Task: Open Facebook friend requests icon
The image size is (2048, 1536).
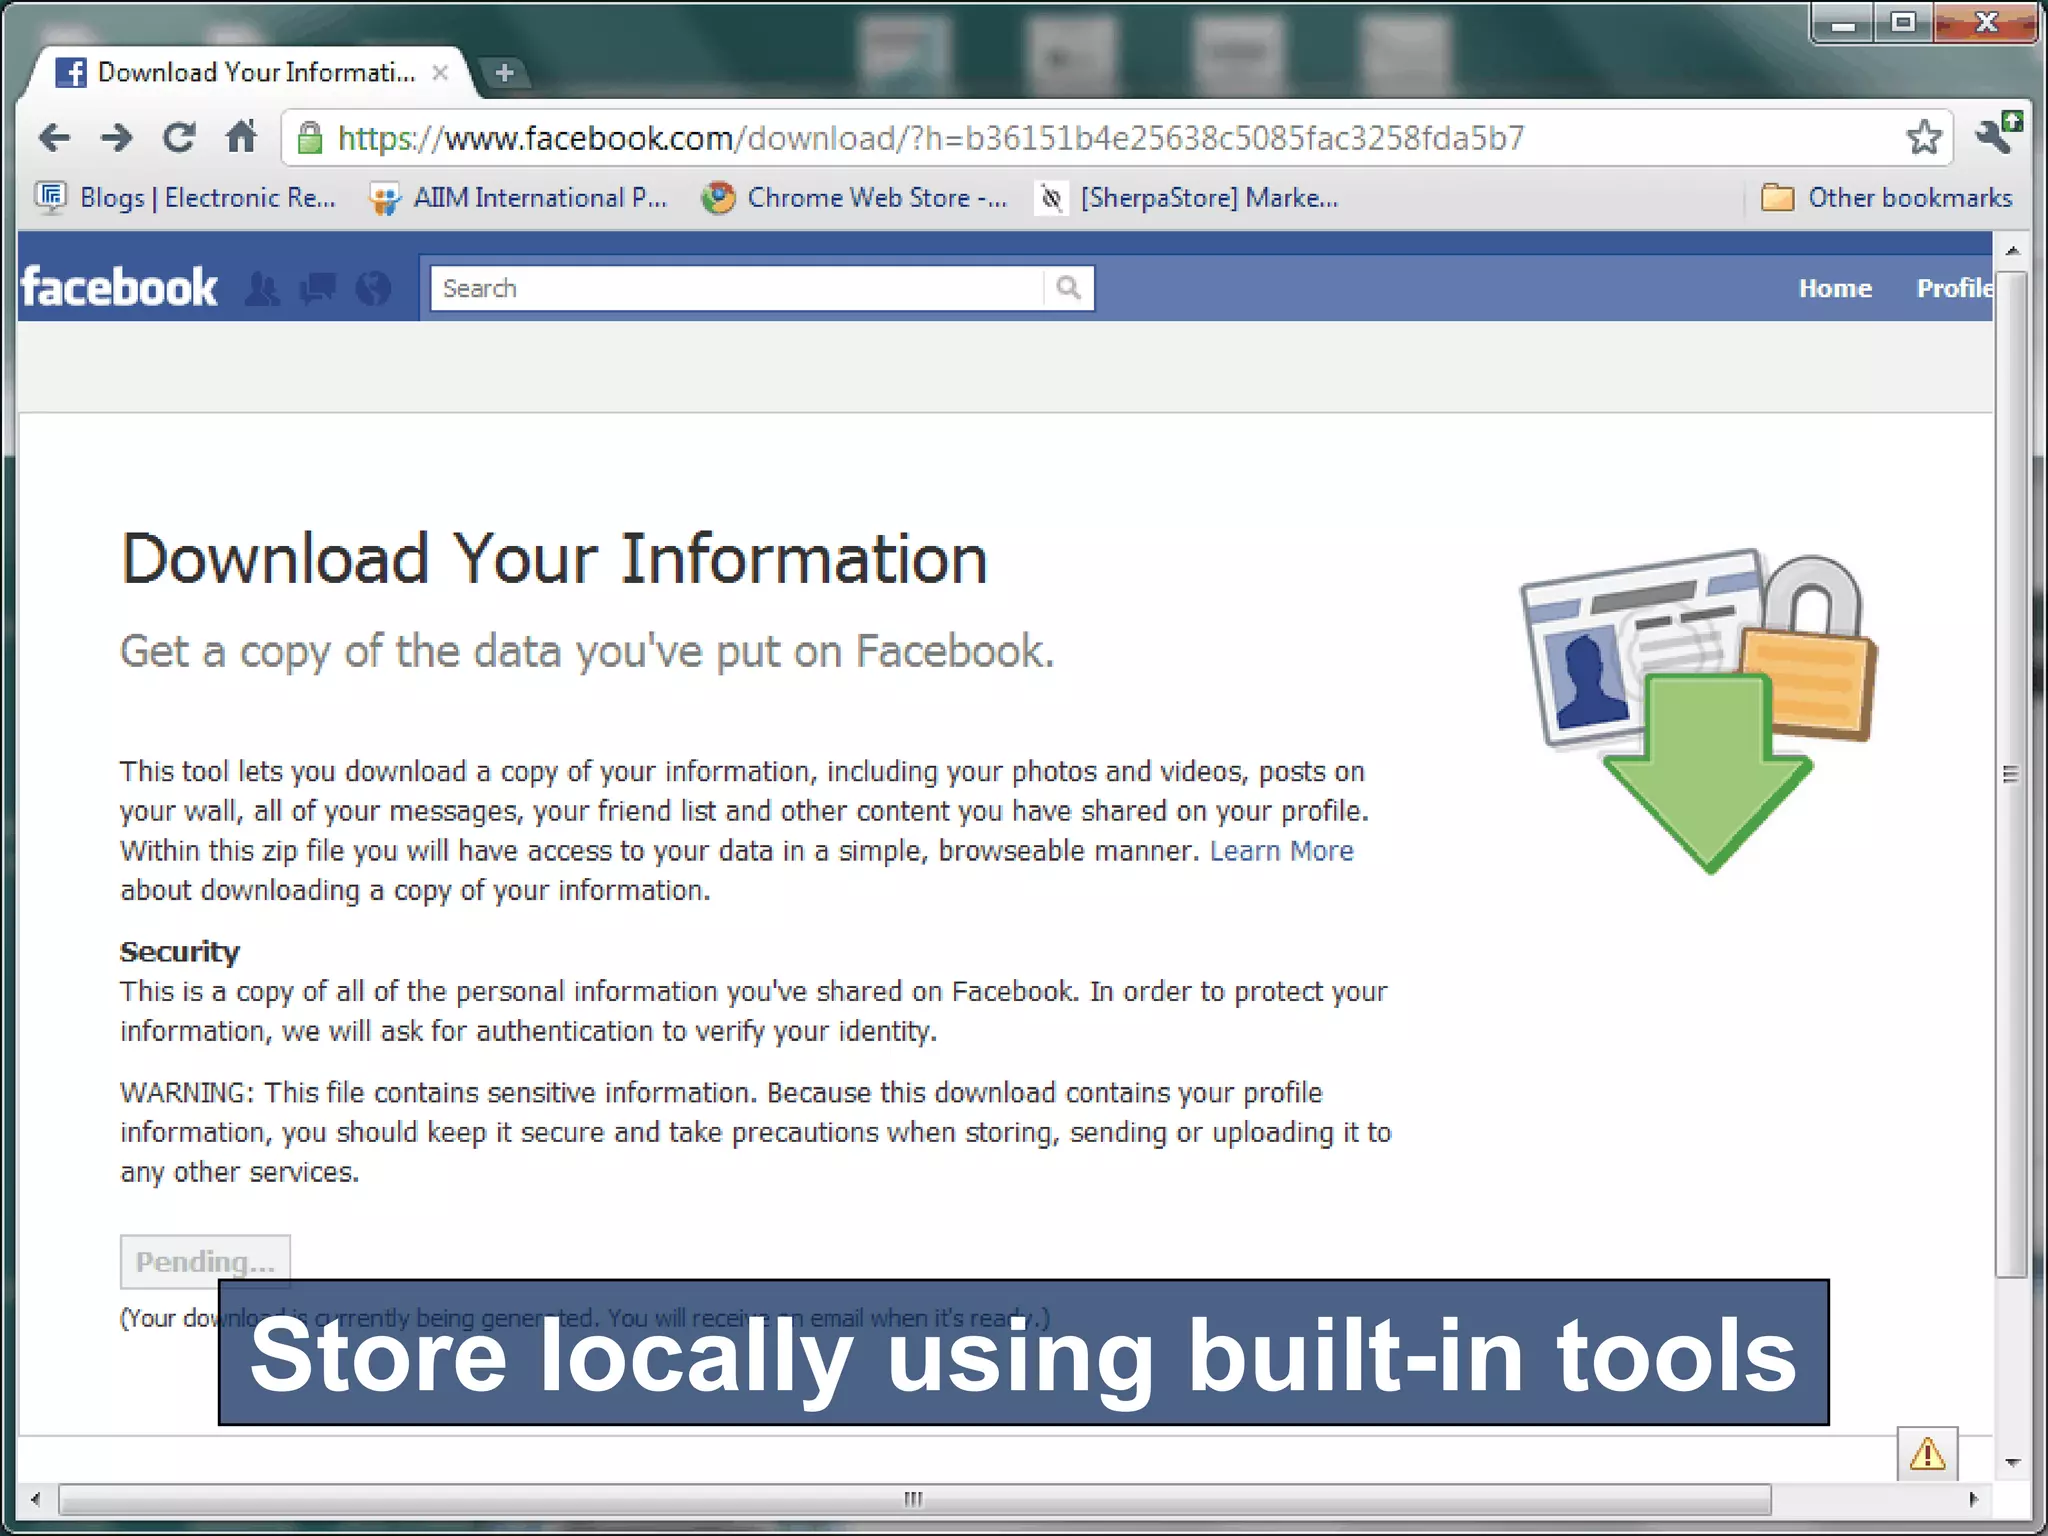Action: click(x=263, y=289)
